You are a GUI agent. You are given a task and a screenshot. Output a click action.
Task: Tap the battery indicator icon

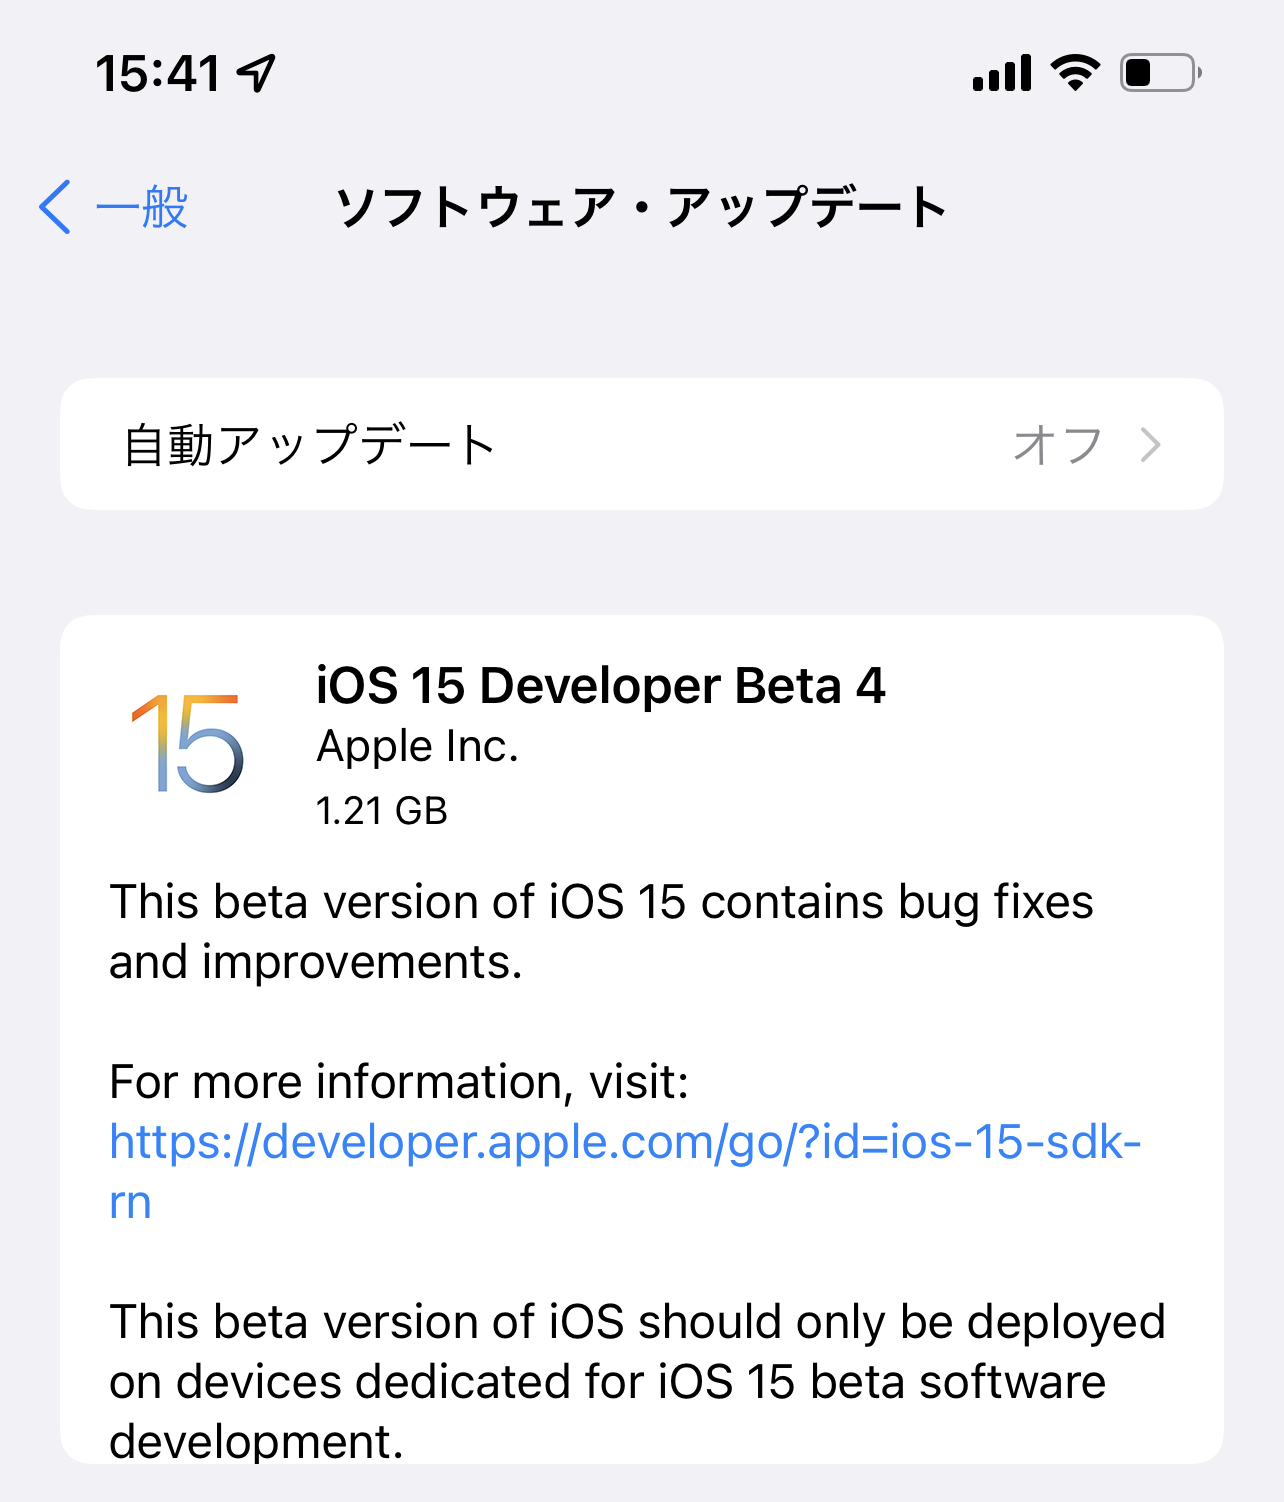point(1160,73)
